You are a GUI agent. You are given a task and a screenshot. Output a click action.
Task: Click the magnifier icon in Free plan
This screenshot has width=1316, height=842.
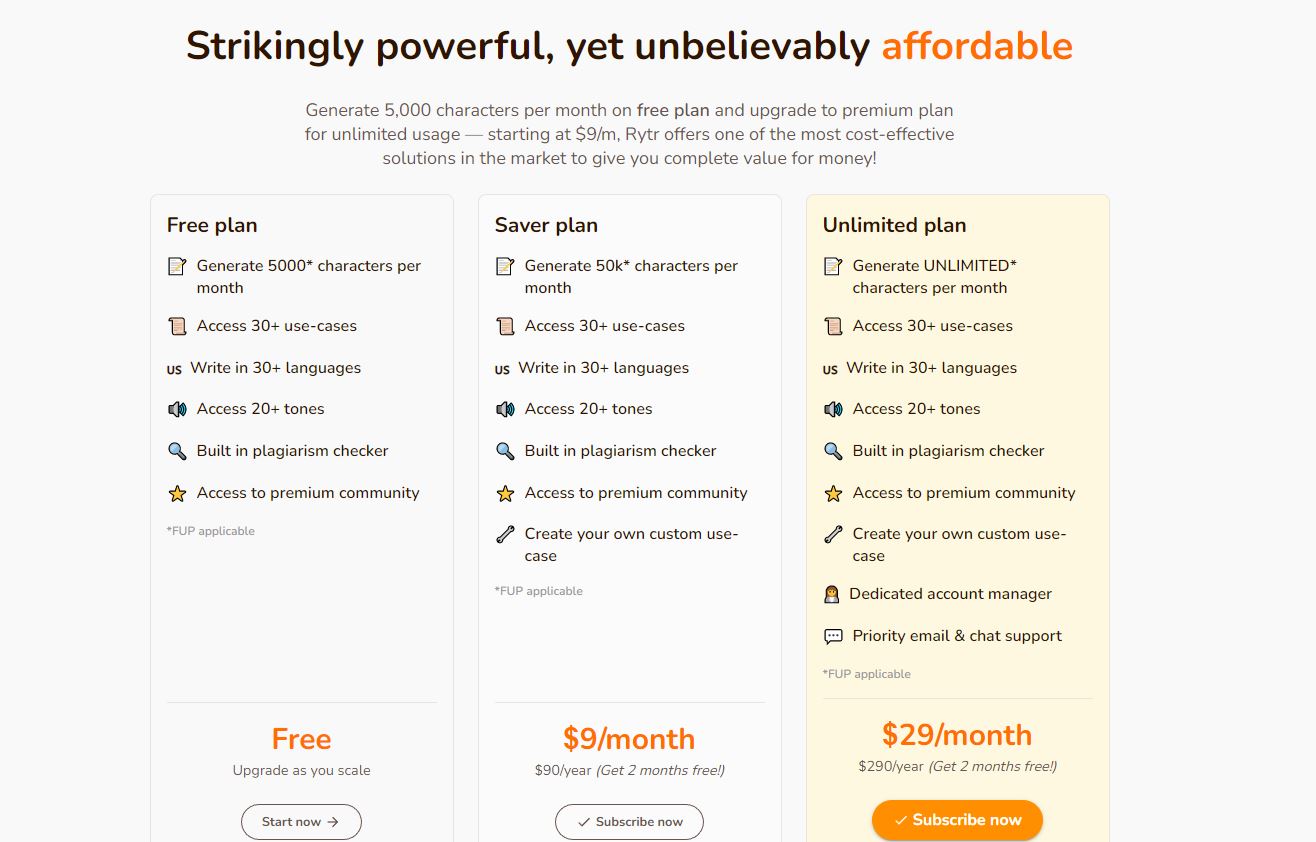click(177, 451)
